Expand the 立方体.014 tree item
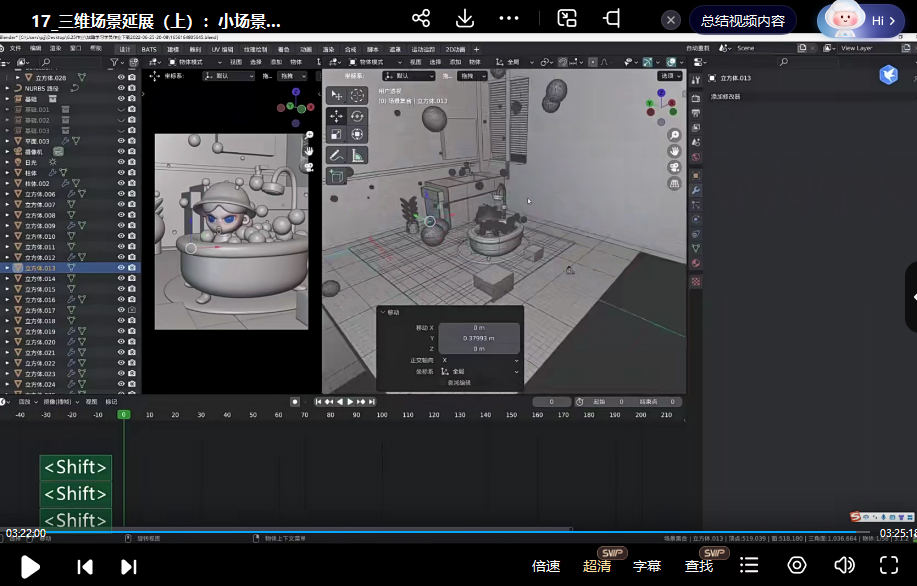917x586 pixels. click(x=7, y=279)
